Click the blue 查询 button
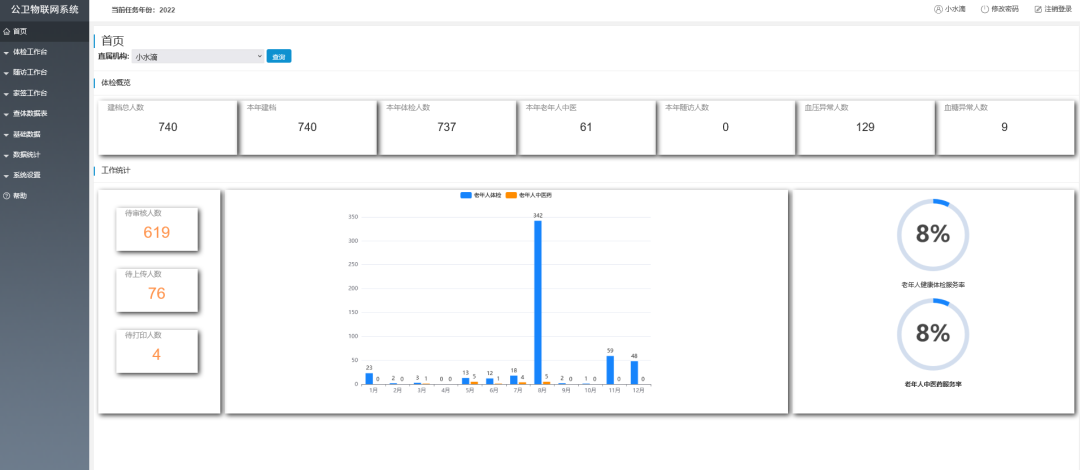The height and width of the screenshot is (470, 1080). tap(279, 57)
